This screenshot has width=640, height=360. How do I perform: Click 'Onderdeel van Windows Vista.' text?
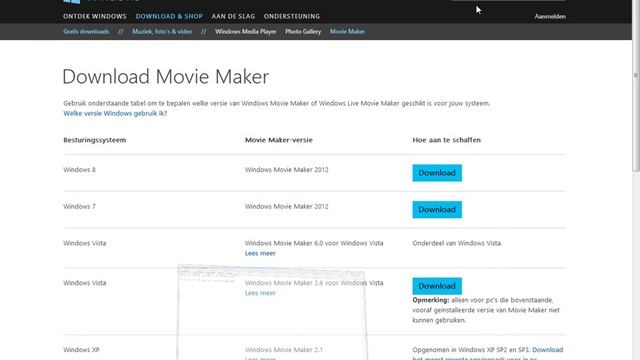457,243
